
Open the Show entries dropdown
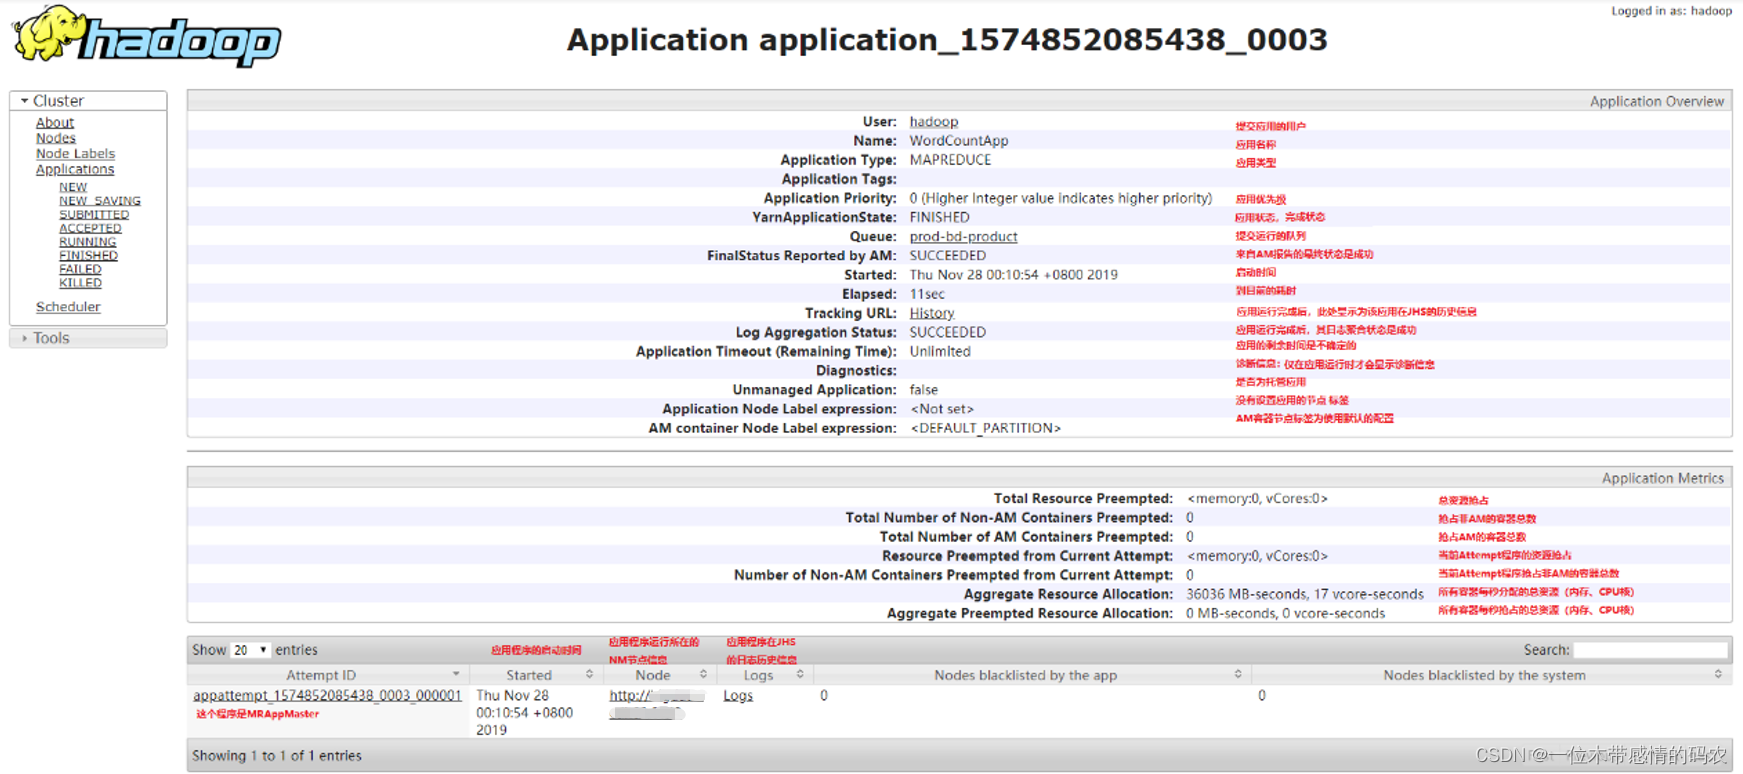coord(250,650)
